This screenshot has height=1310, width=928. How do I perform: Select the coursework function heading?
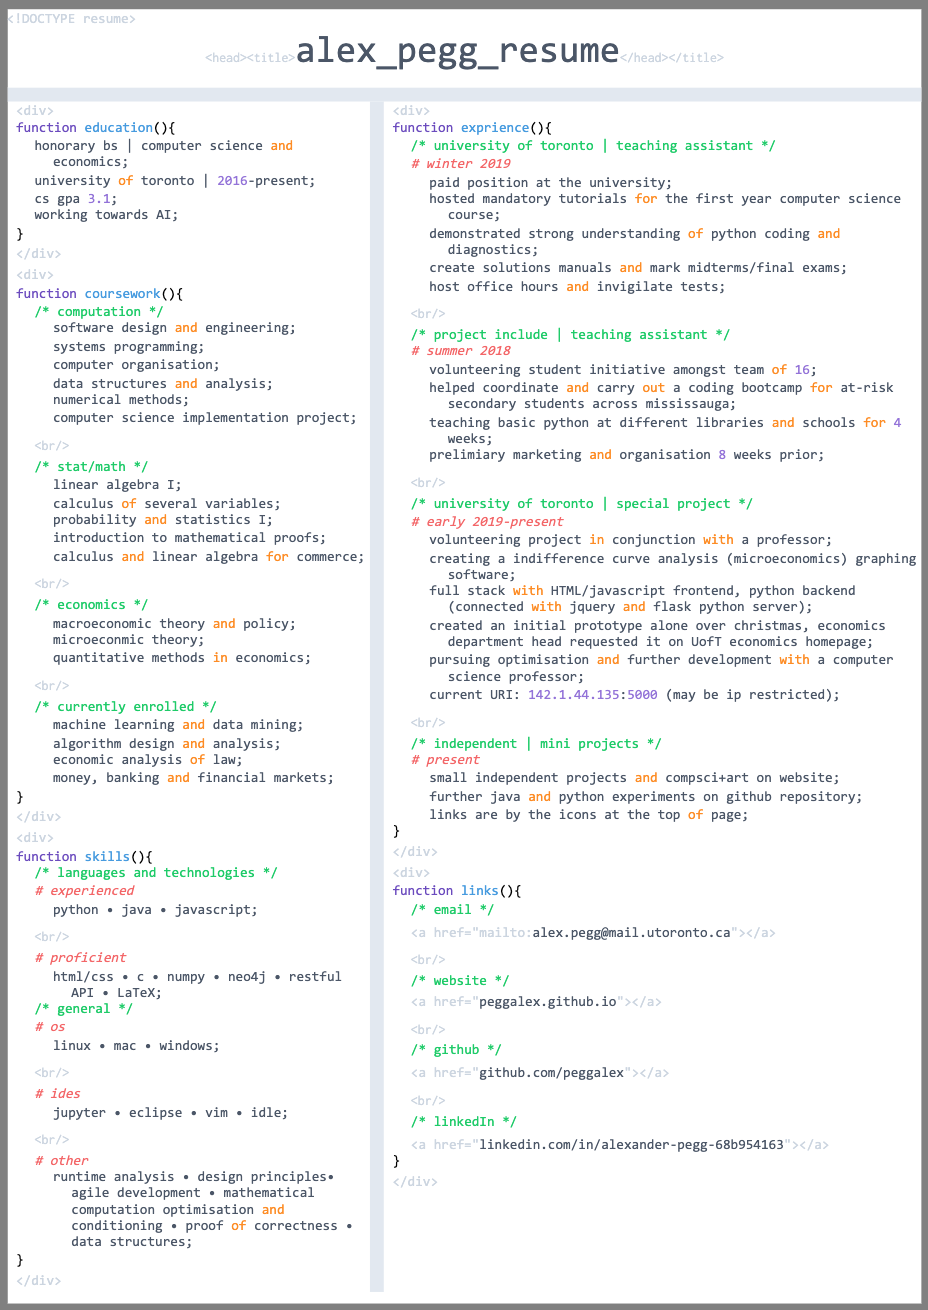click(x=122, y=294)
